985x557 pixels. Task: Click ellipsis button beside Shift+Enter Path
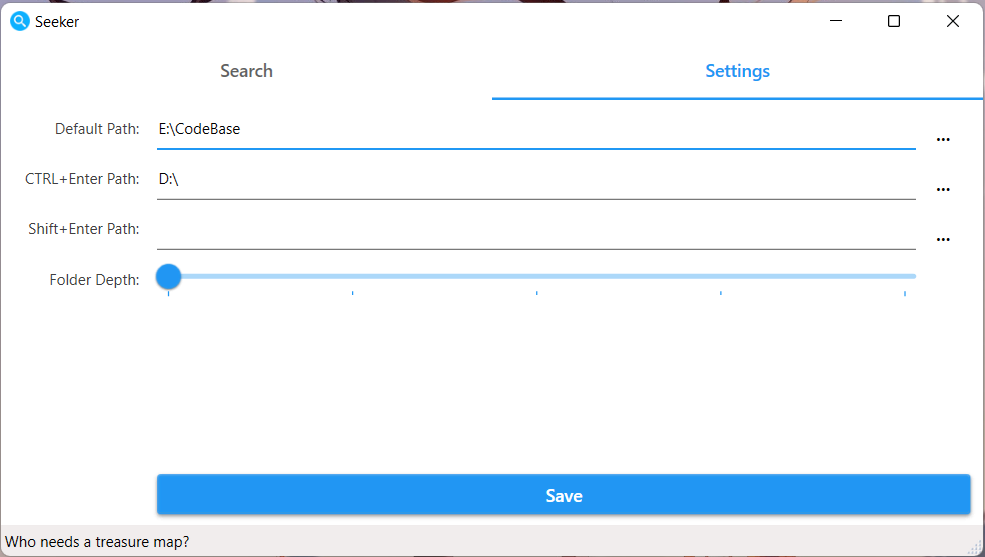943,240
